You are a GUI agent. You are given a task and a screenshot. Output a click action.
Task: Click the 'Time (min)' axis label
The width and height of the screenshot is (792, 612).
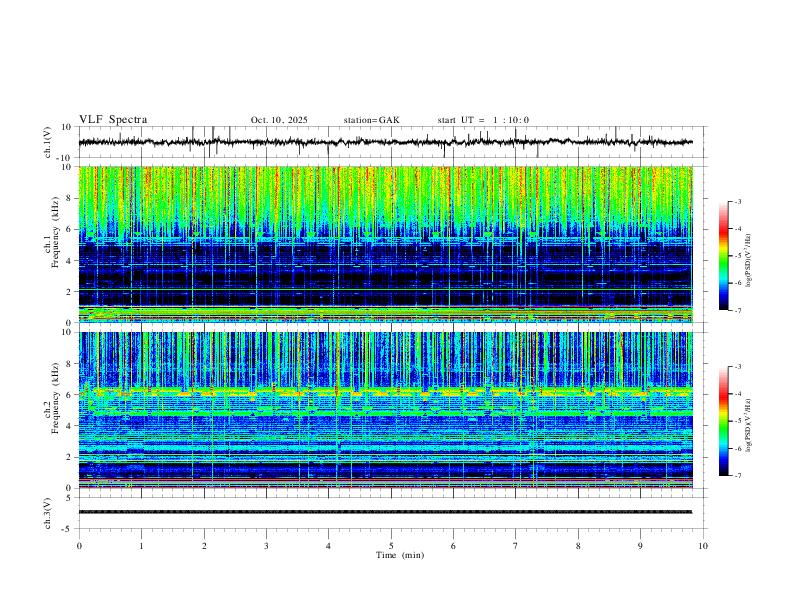[x=400, y=555]
